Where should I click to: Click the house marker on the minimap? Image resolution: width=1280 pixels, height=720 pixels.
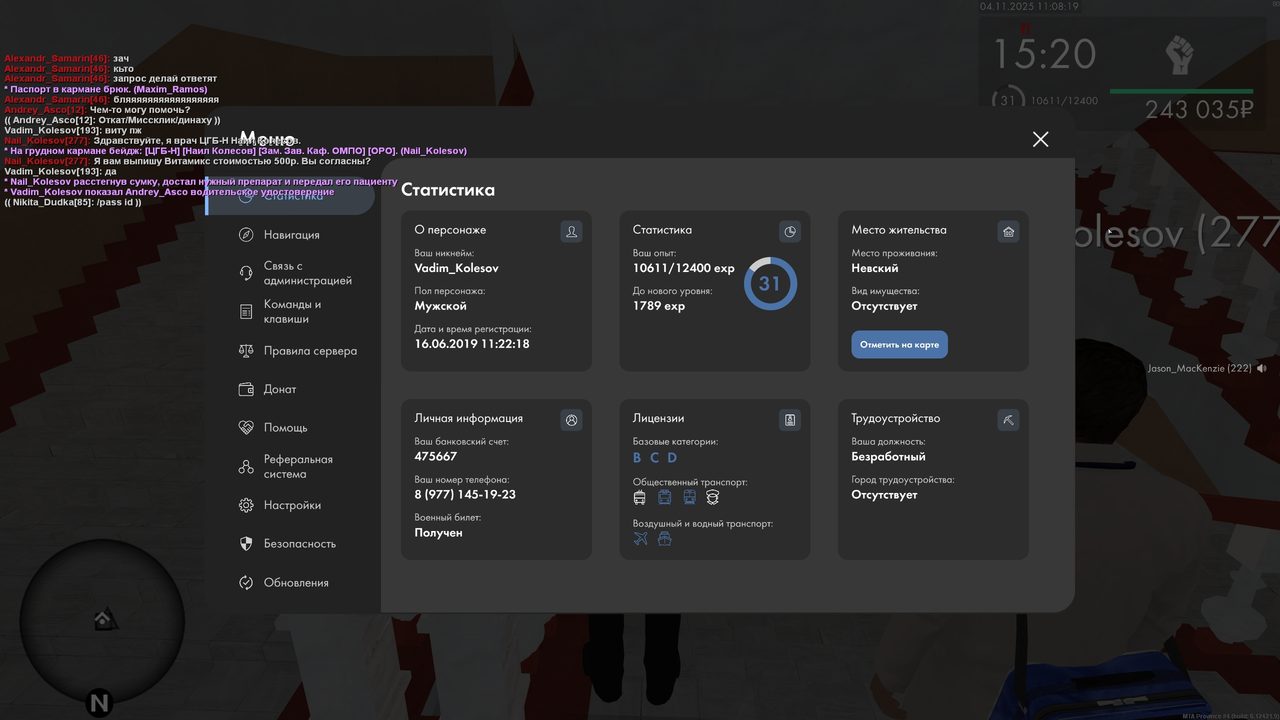tap(104, 620)
